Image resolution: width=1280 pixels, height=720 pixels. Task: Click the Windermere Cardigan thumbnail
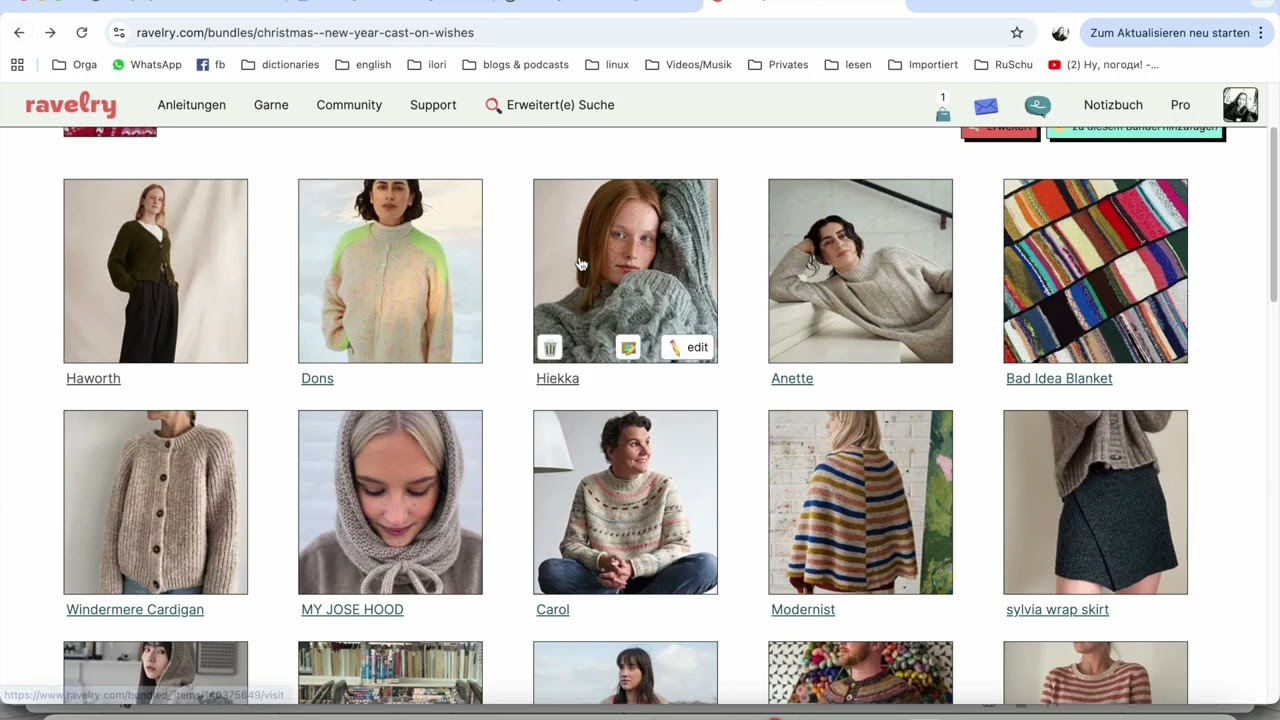click(156, 502)
